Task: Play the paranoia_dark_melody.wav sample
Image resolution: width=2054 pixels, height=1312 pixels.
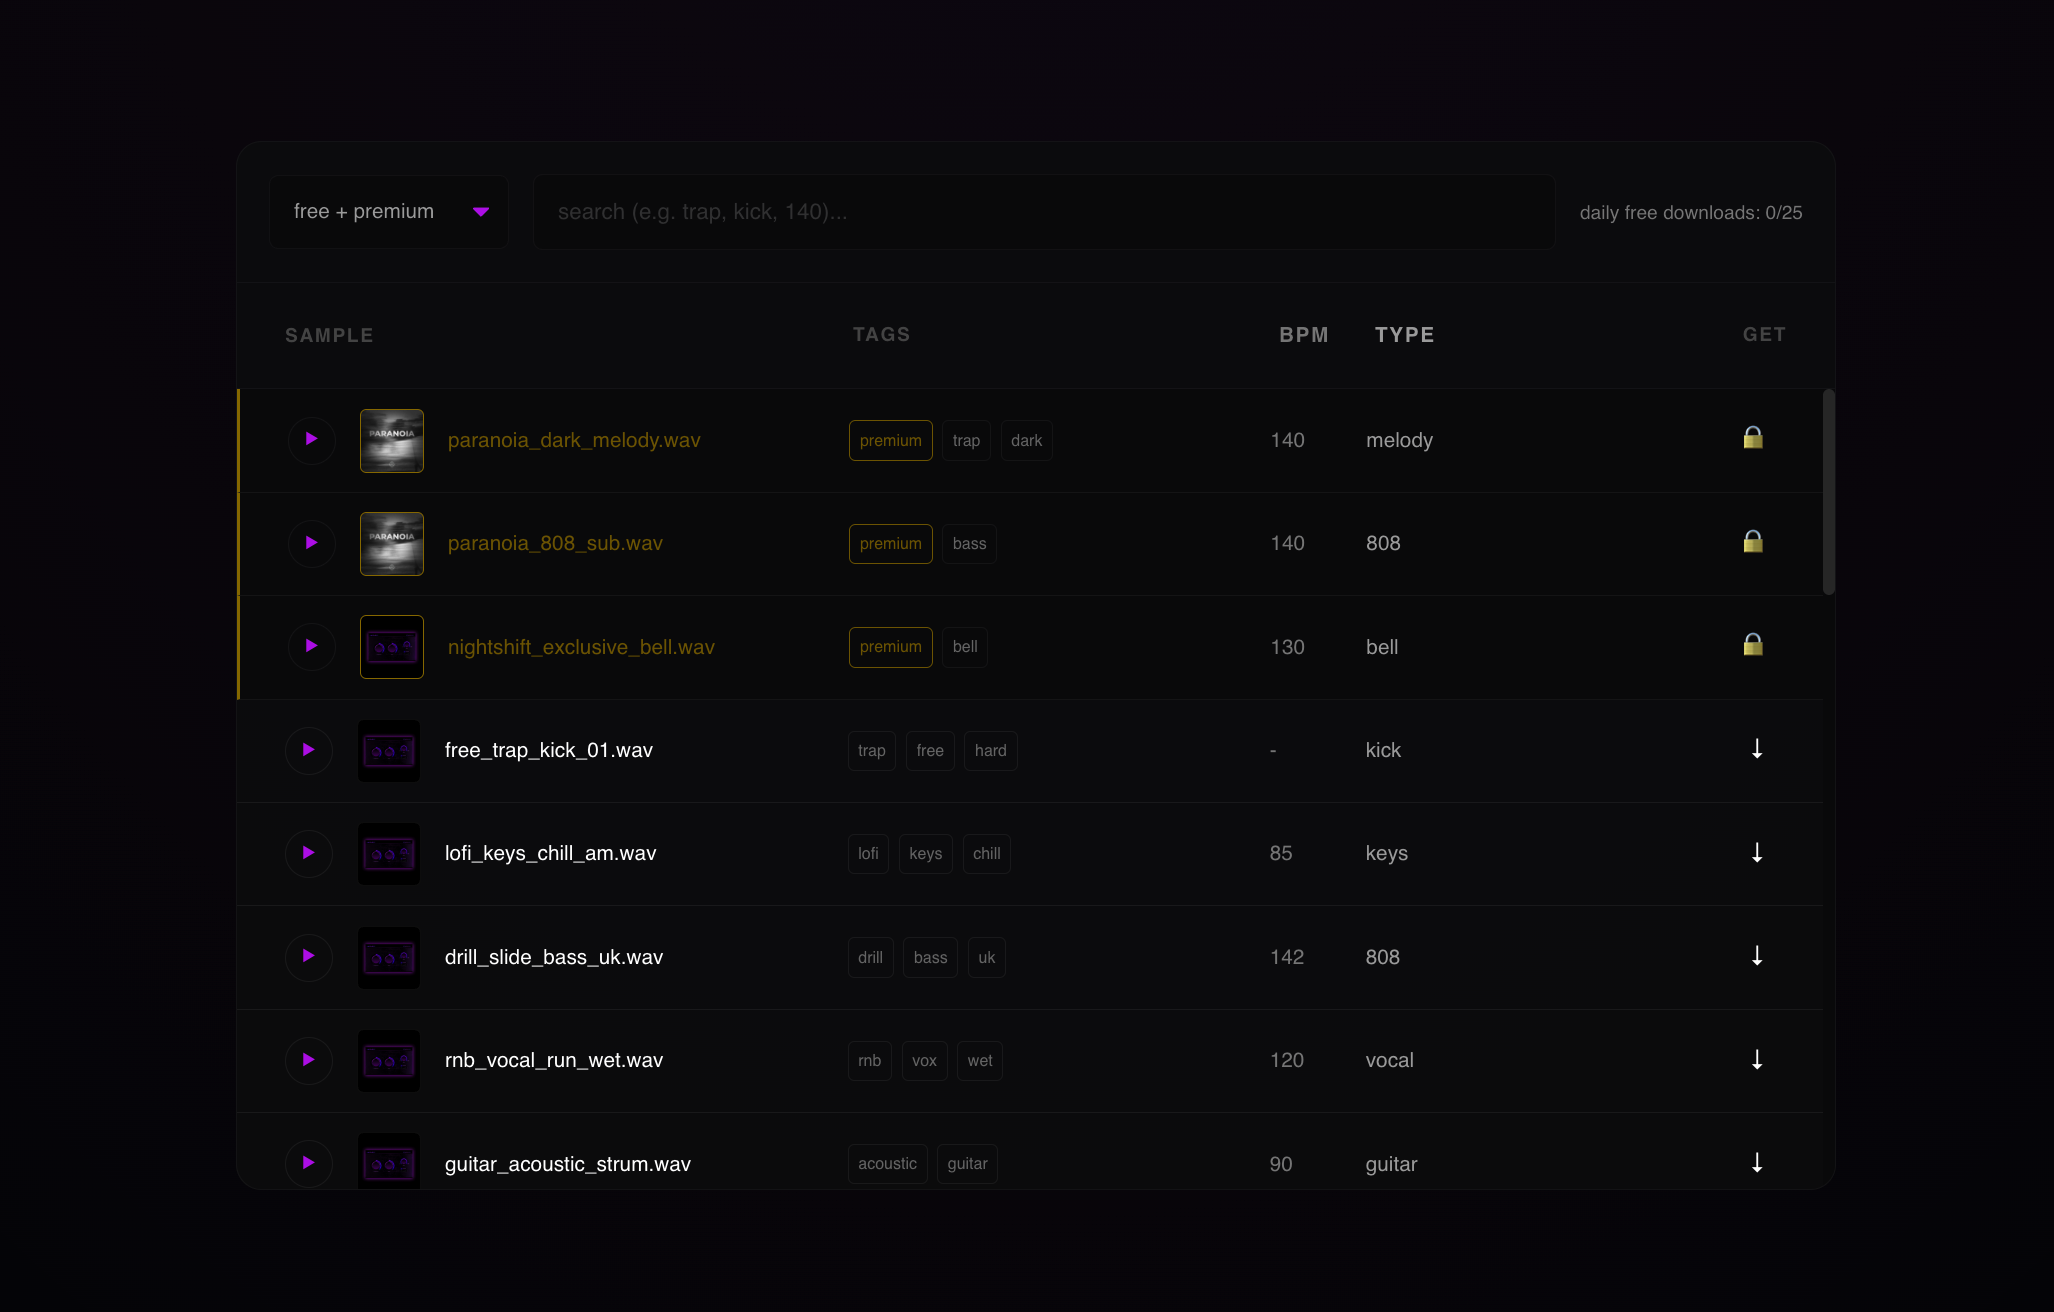Action: [311, 440]
